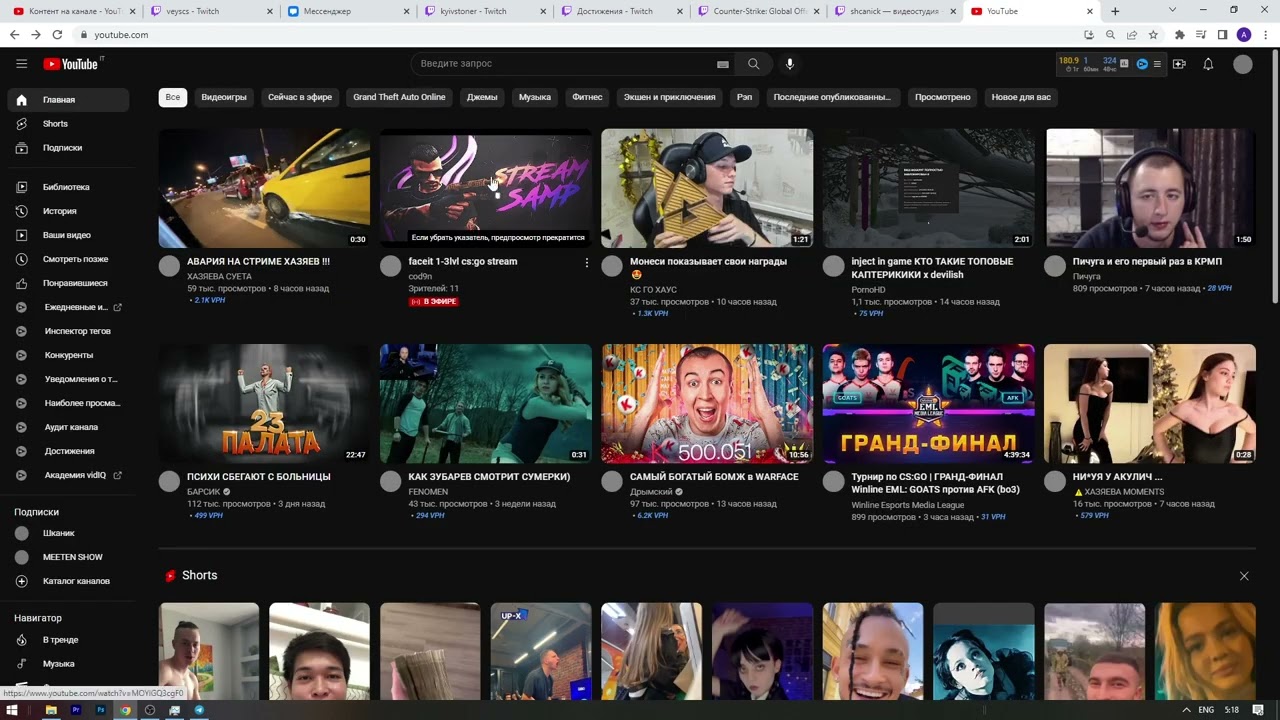The image size is (1280, 720).
Task: Open the ГРАНД-ФИНАЛ tournament thumbnail
Action: (x=928, y=404)
